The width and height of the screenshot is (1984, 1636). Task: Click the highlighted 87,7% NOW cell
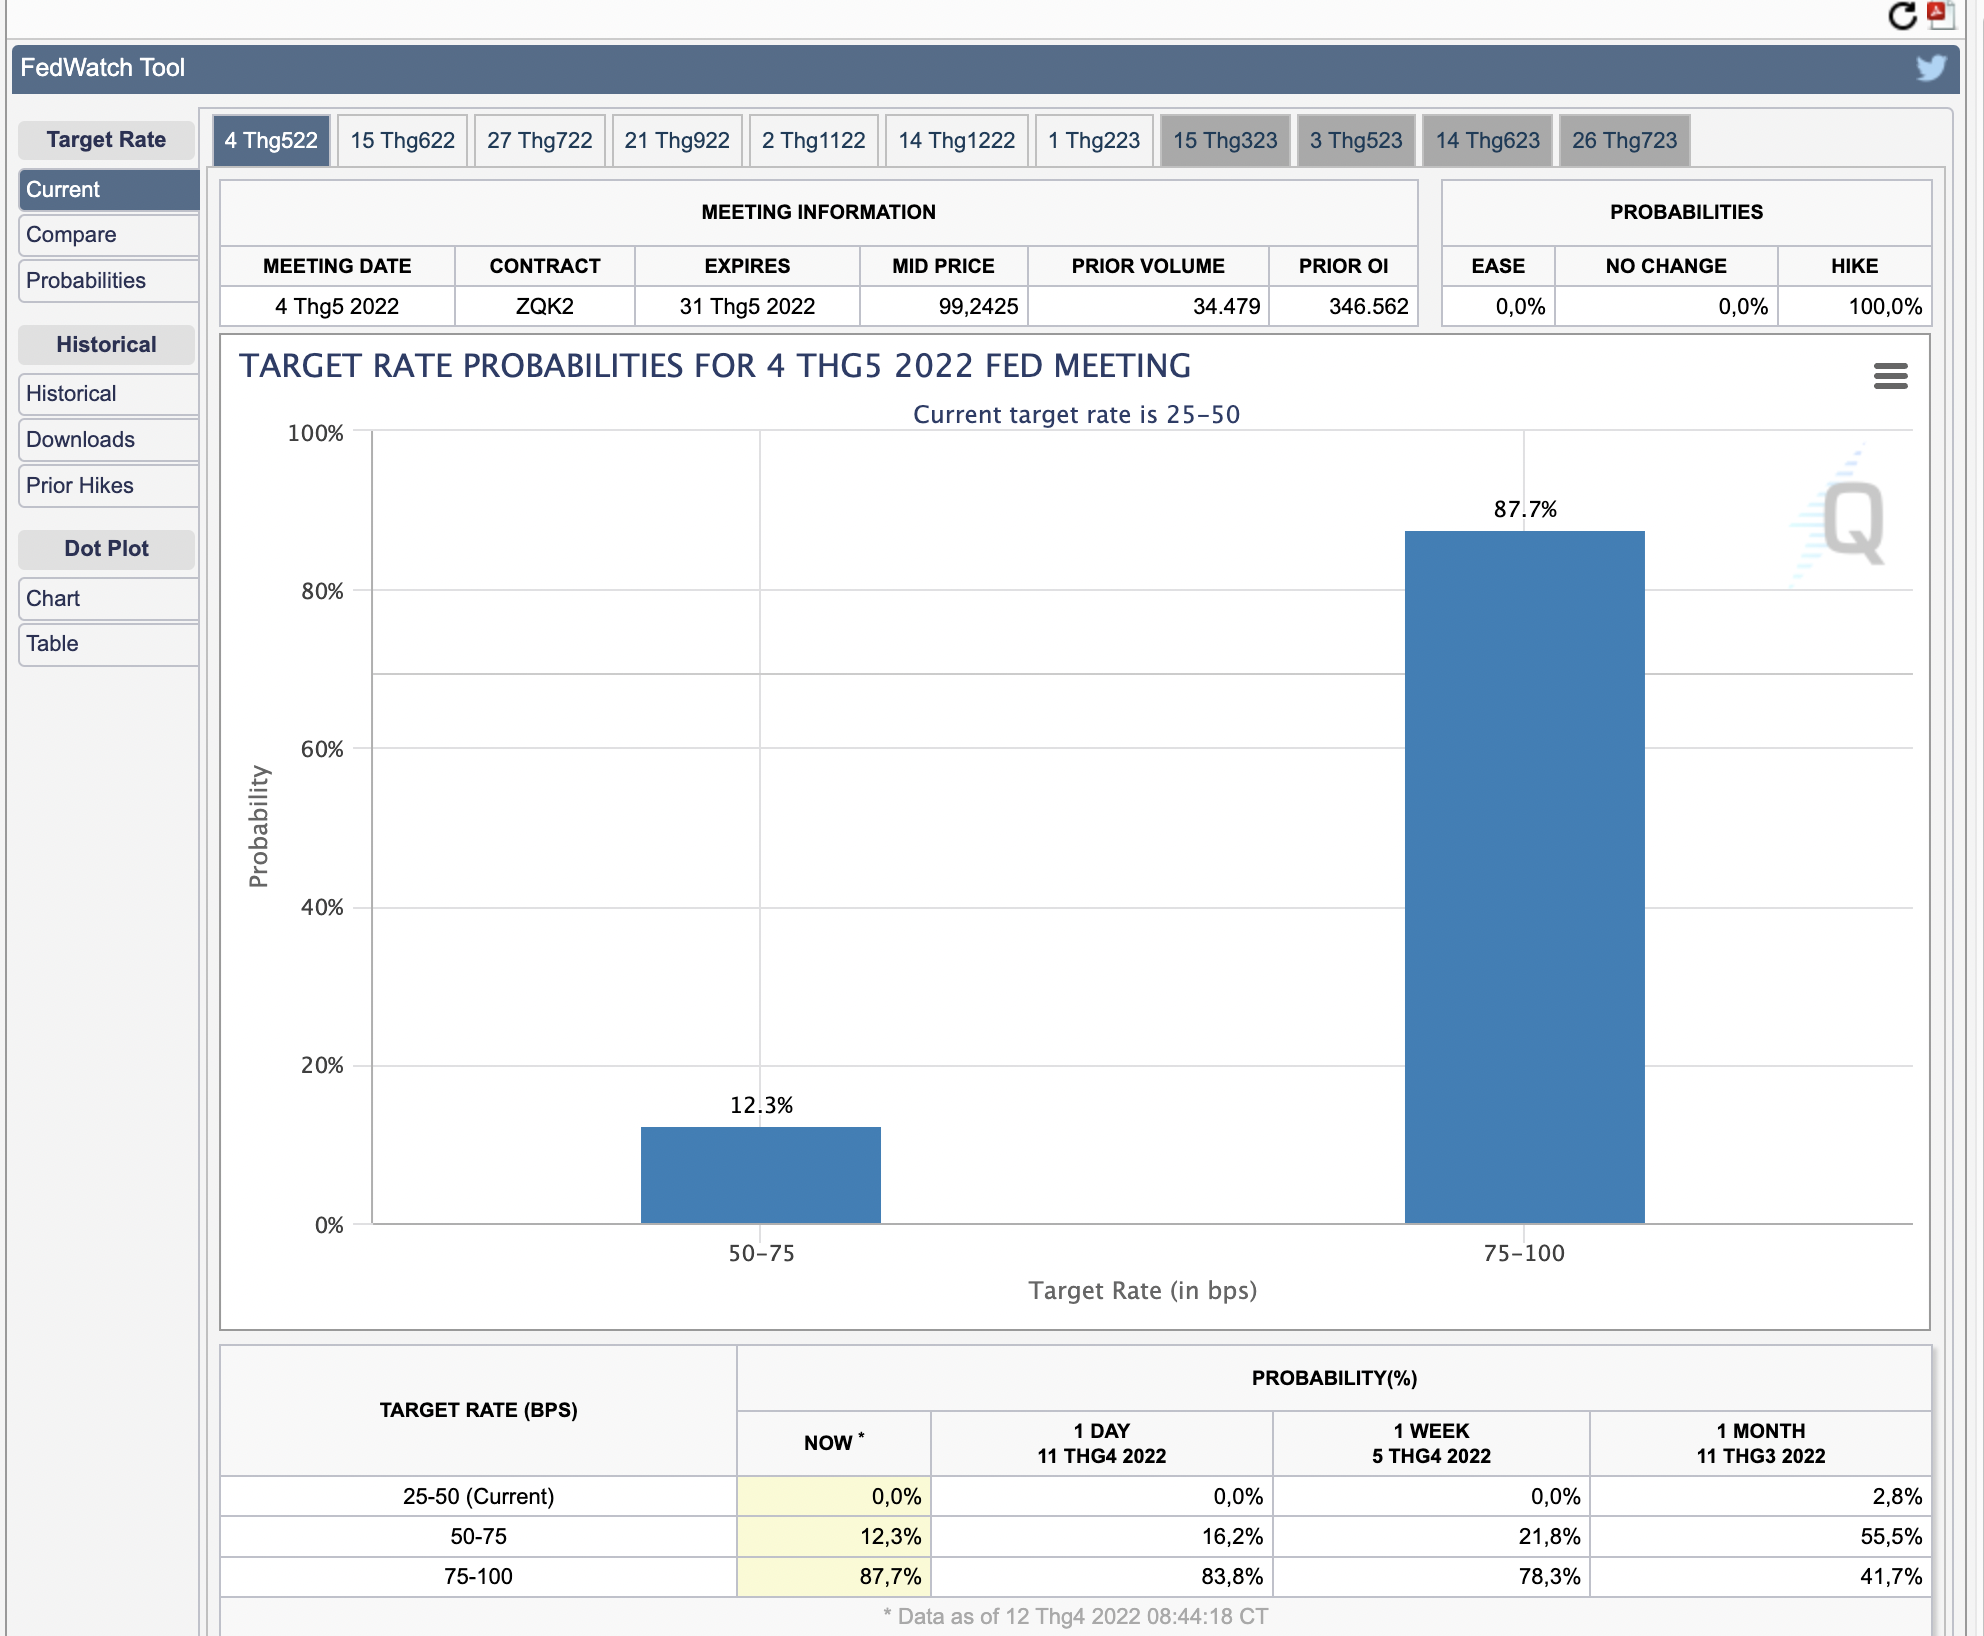pyautogui.click(x=834, y=1577)
